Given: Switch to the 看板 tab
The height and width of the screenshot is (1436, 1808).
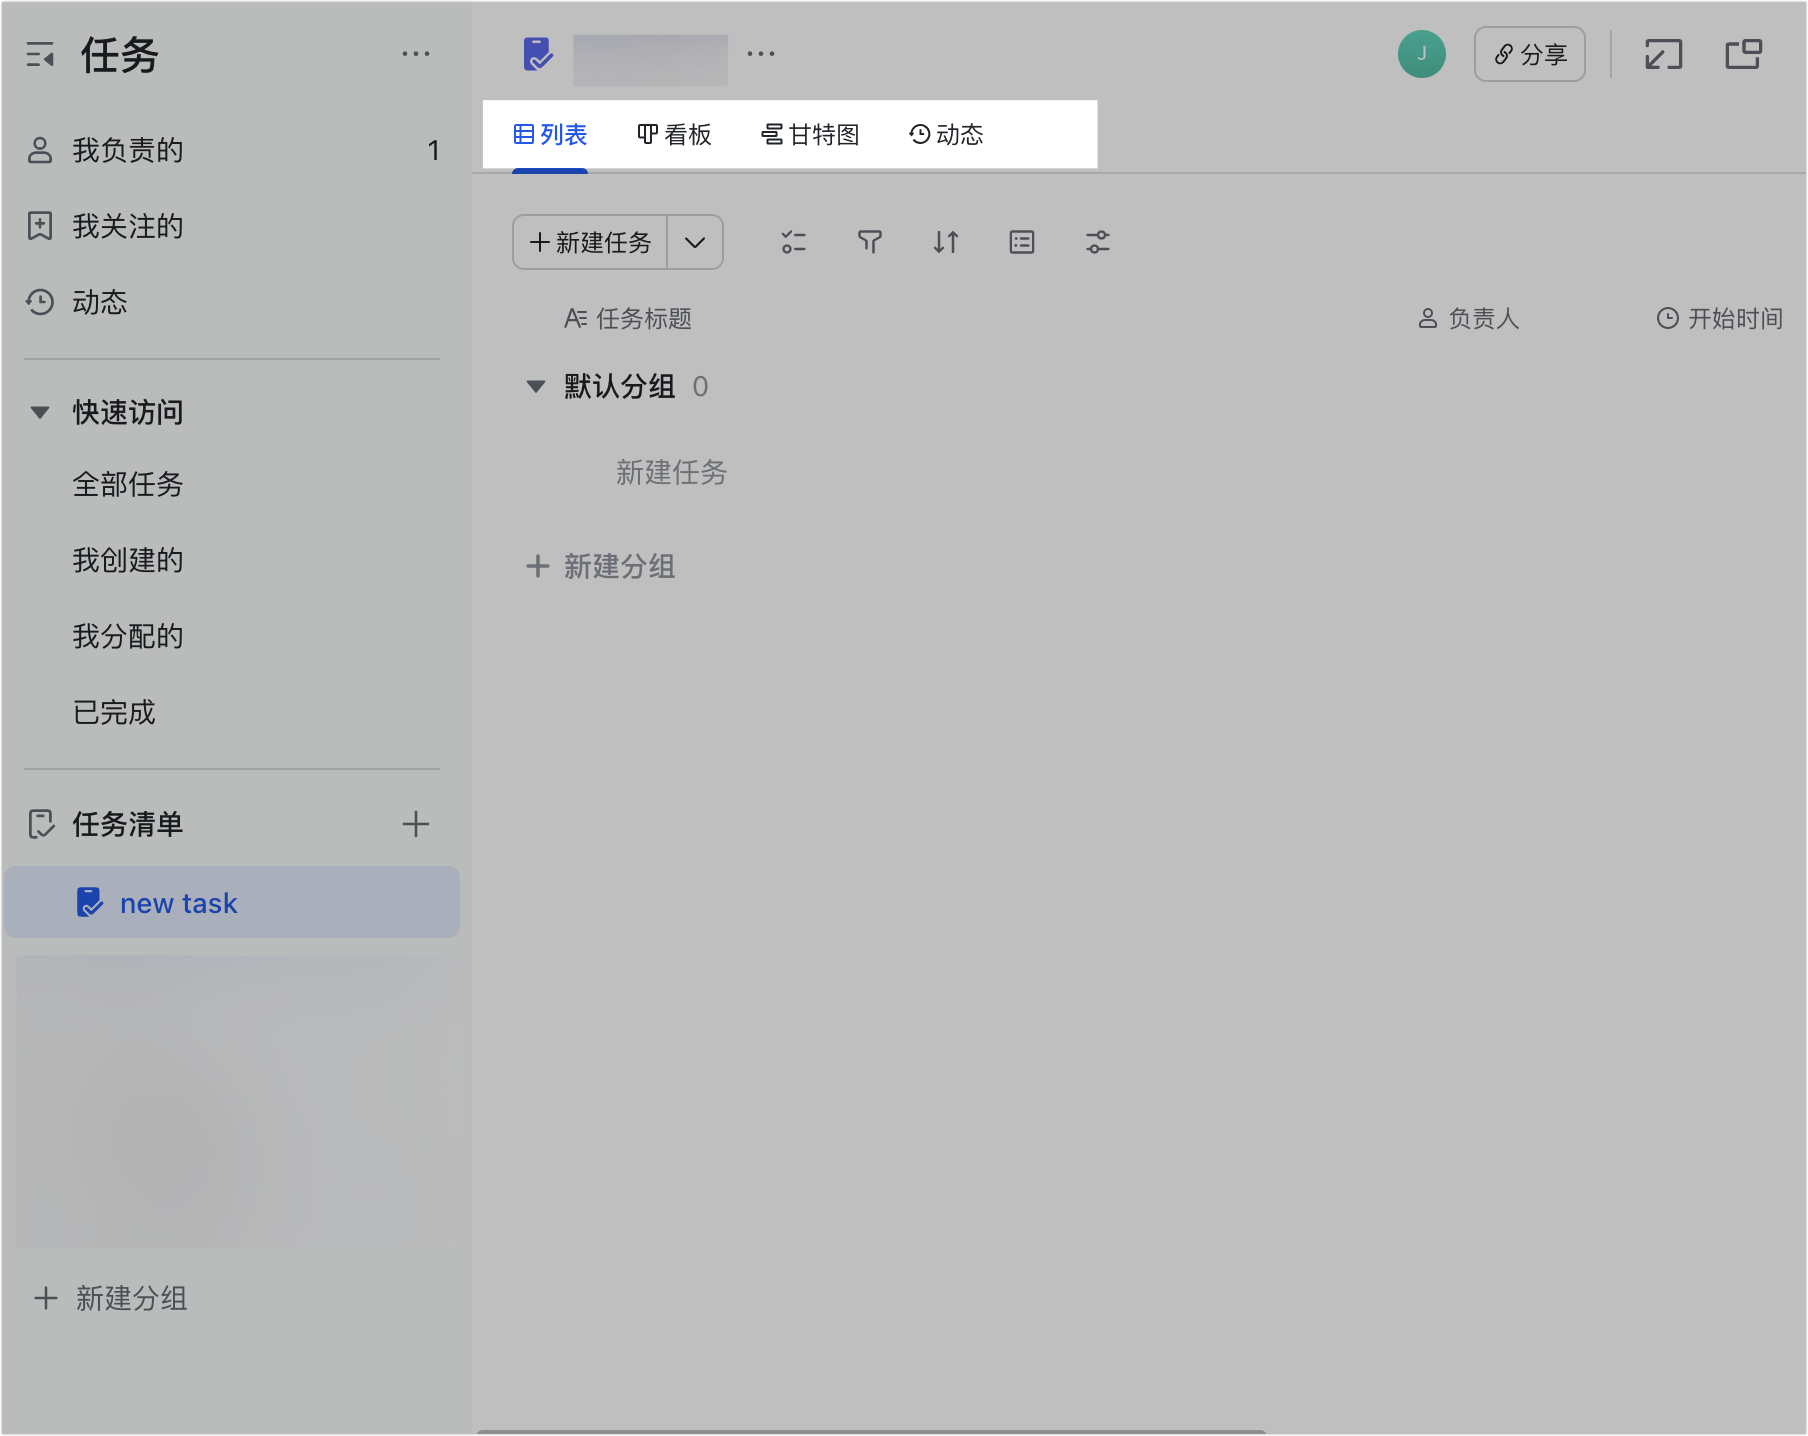Looking at the screenshot, I should click(674, 135).
